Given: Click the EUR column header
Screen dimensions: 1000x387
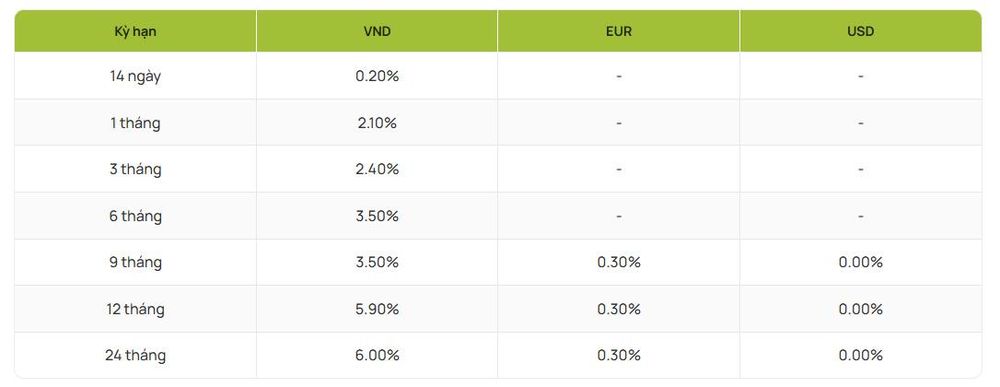Looking at the screenshot, I should pos(619,31).
